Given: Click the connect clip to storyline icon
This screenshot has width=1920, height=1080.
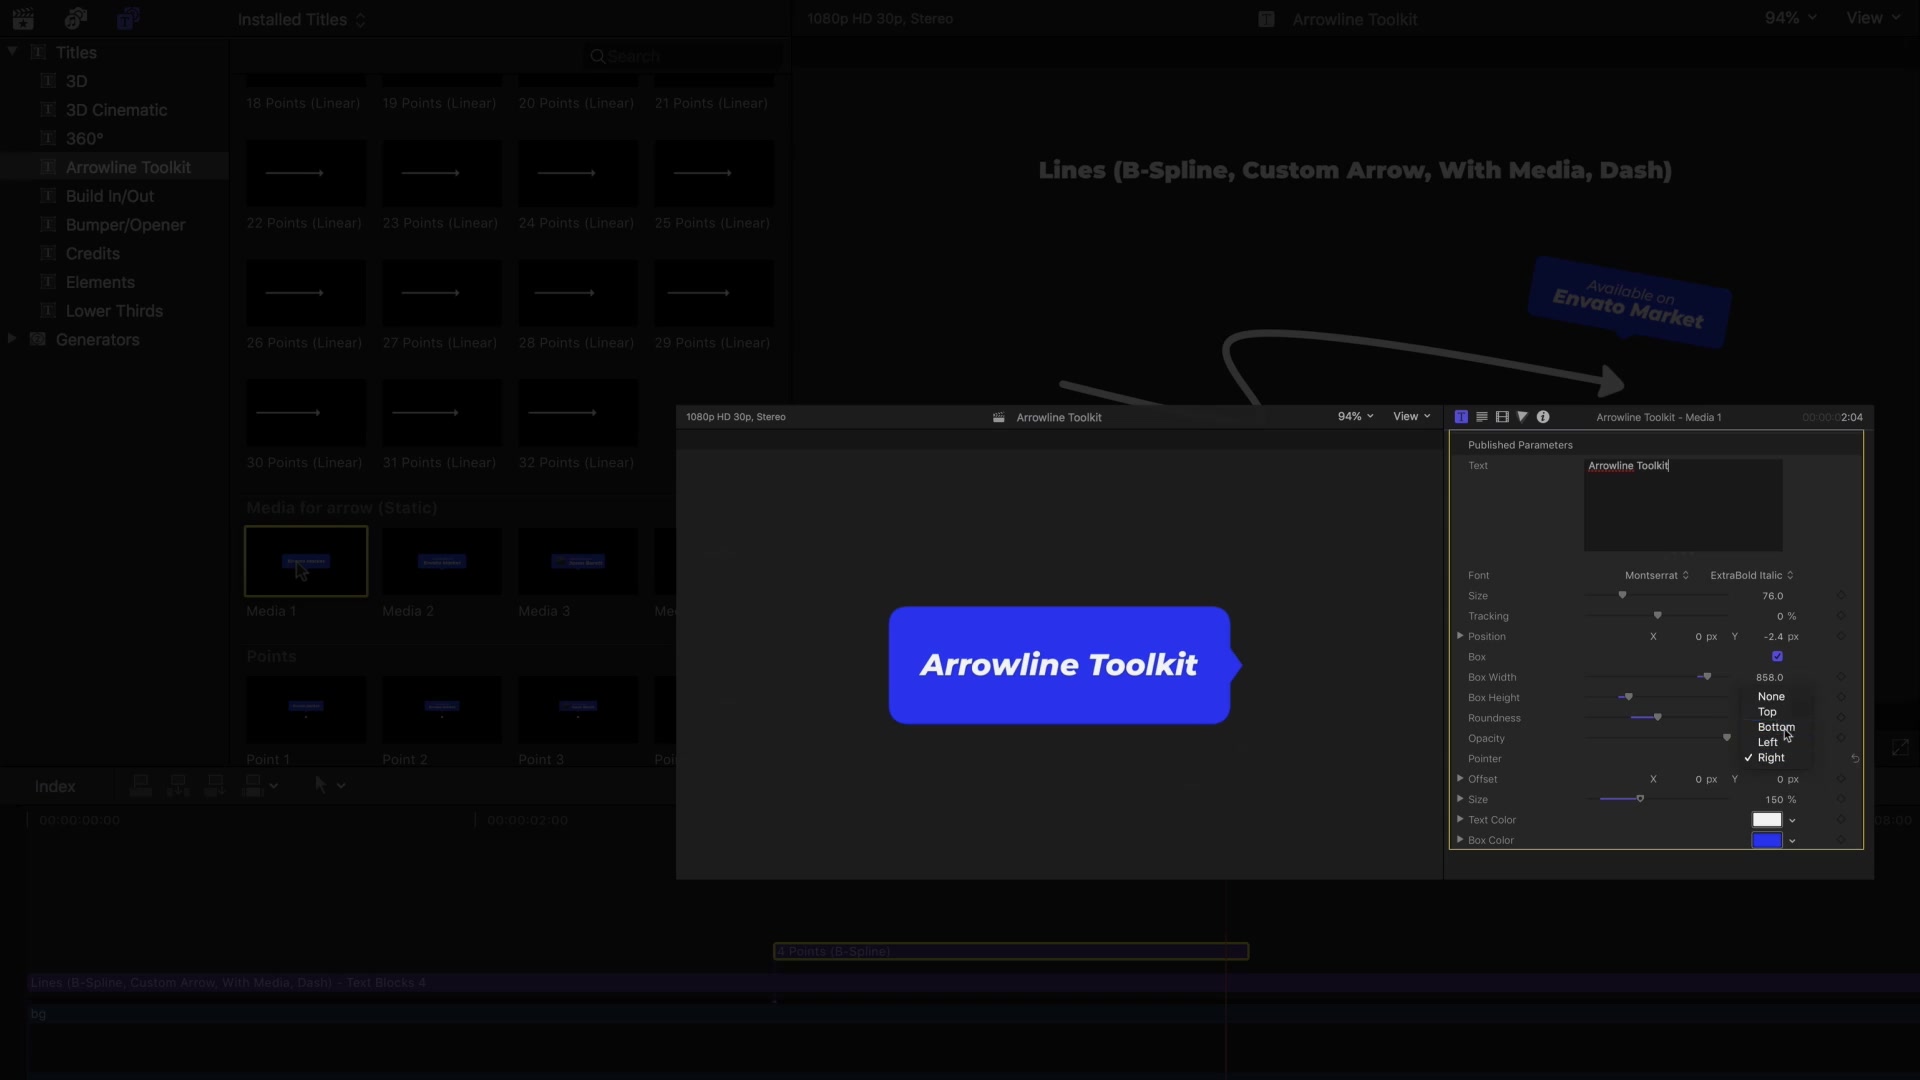Looking at the screenshot, I should point(141,785).
